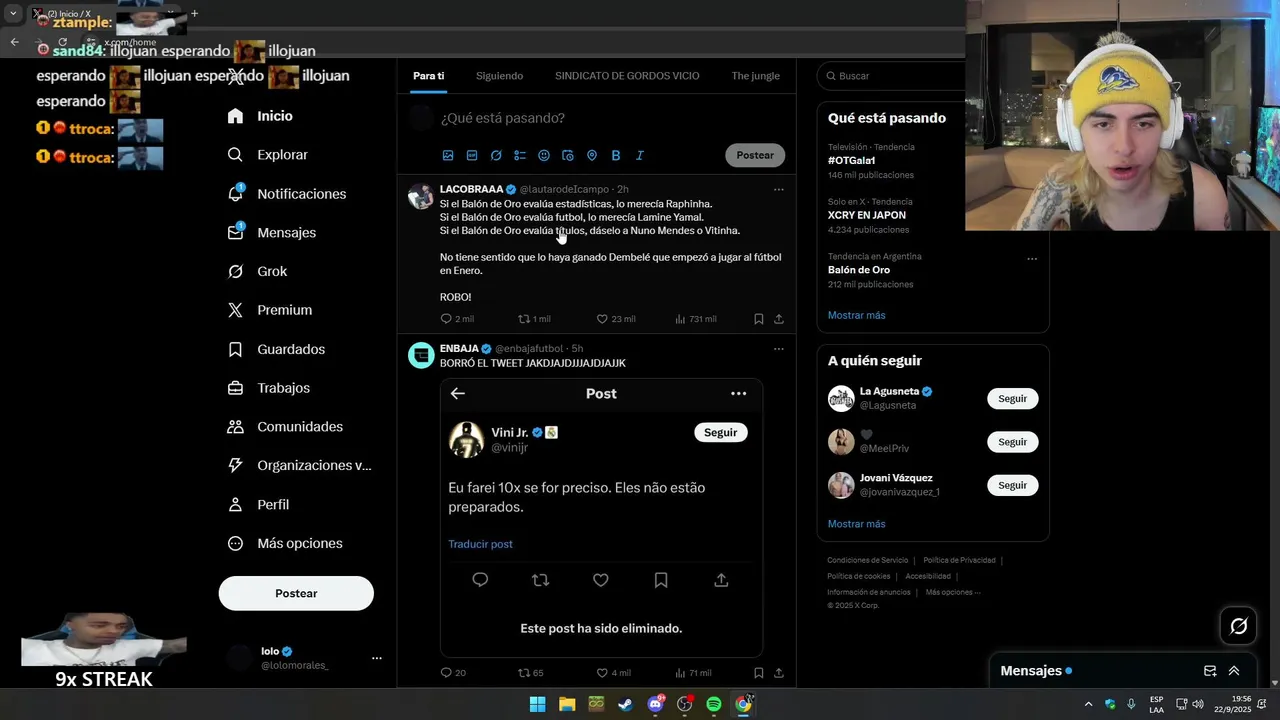The height and width of the screenshot is (720, 1280).
Task: Tag a location in composer
Action: point(592,155)
